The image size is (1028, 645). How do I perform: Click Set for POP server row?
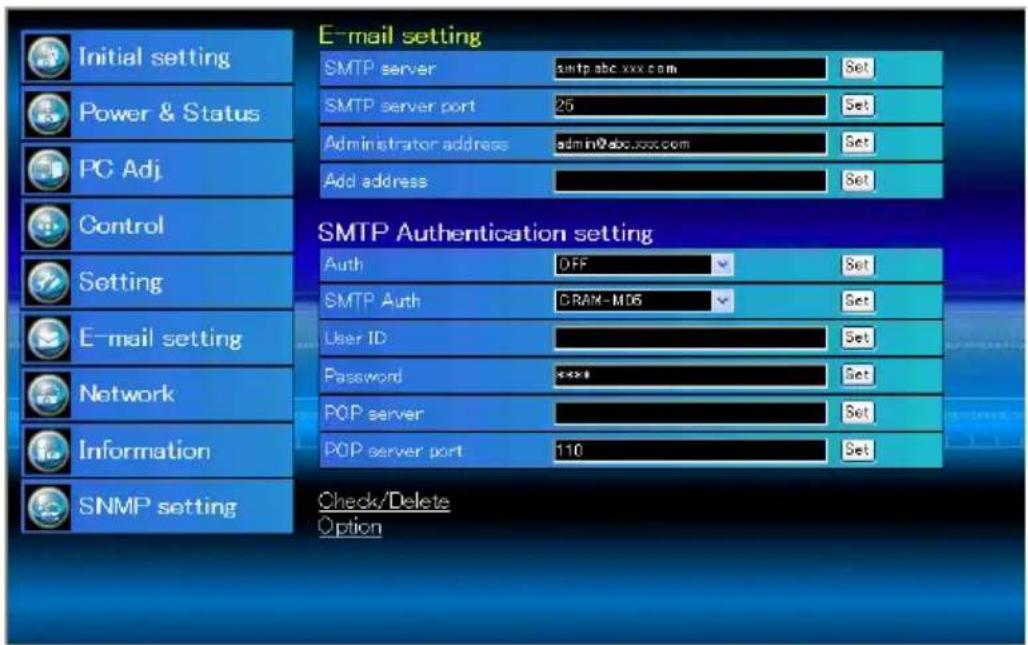[x=858, y=412]
